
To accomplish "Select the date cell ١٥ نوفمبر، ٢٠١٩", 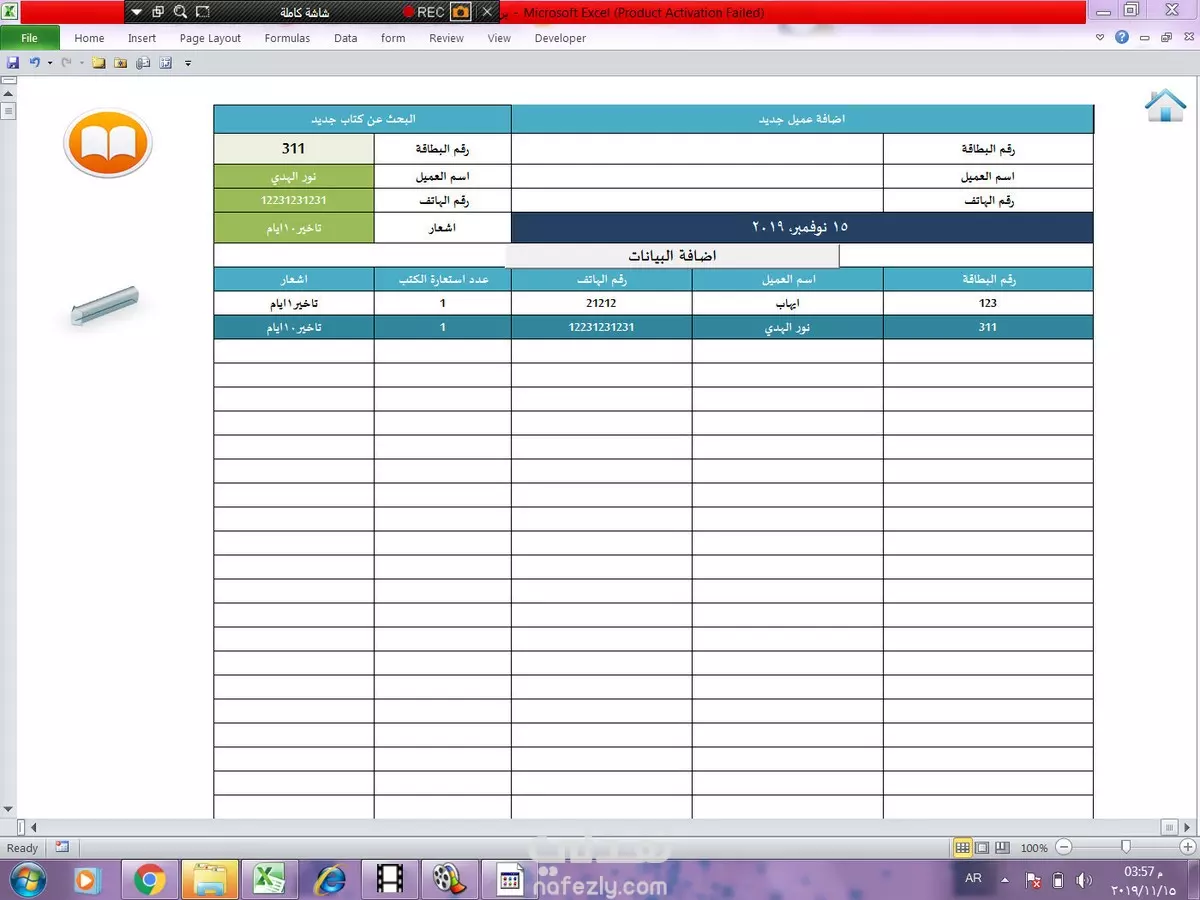I will (802, 227).
